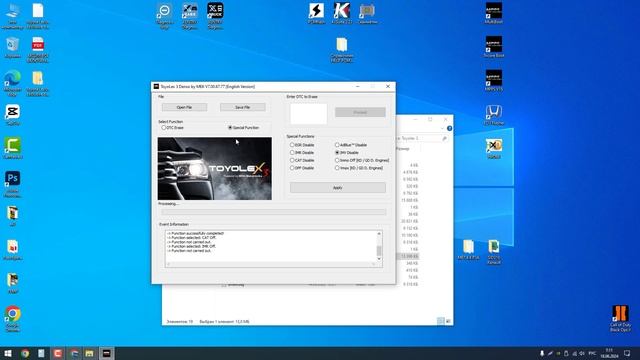640x360 pixels.
Task: Click the event log scroll-down arrow
Action: tap(379, 259)
